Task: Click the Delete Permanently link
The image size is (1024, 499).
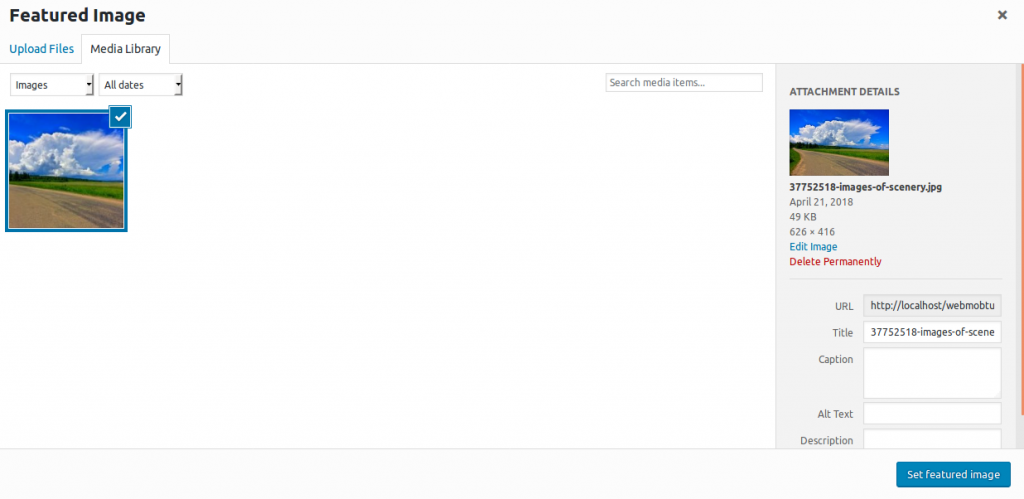Action: 835,261
